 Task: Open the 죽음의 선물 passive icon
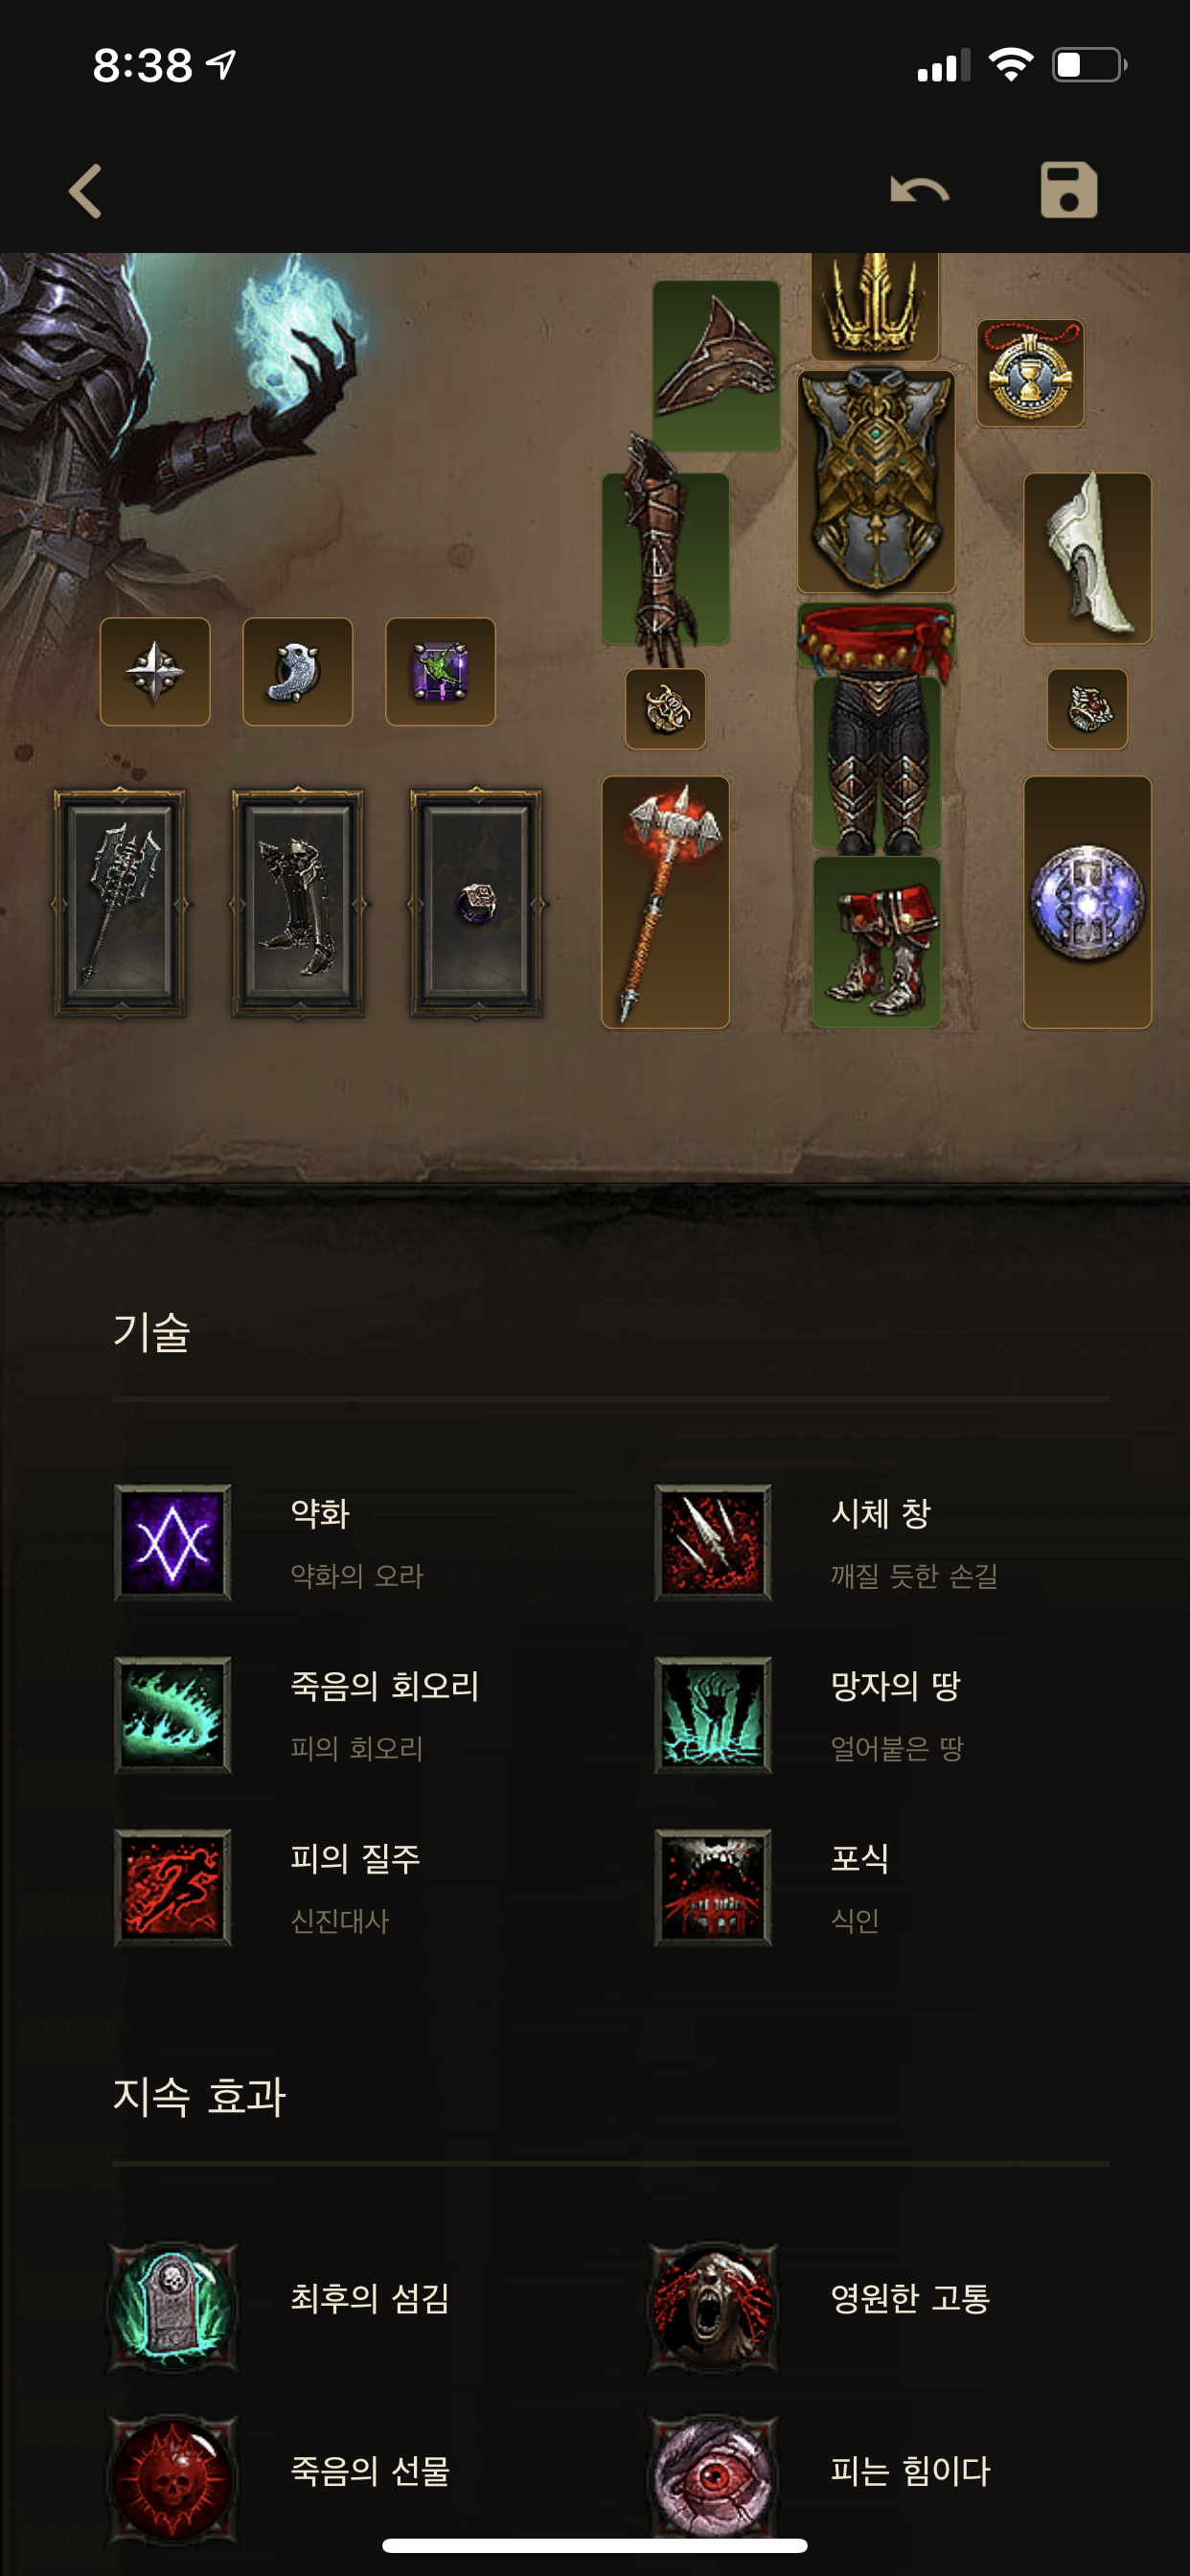tap(173, 2479)
